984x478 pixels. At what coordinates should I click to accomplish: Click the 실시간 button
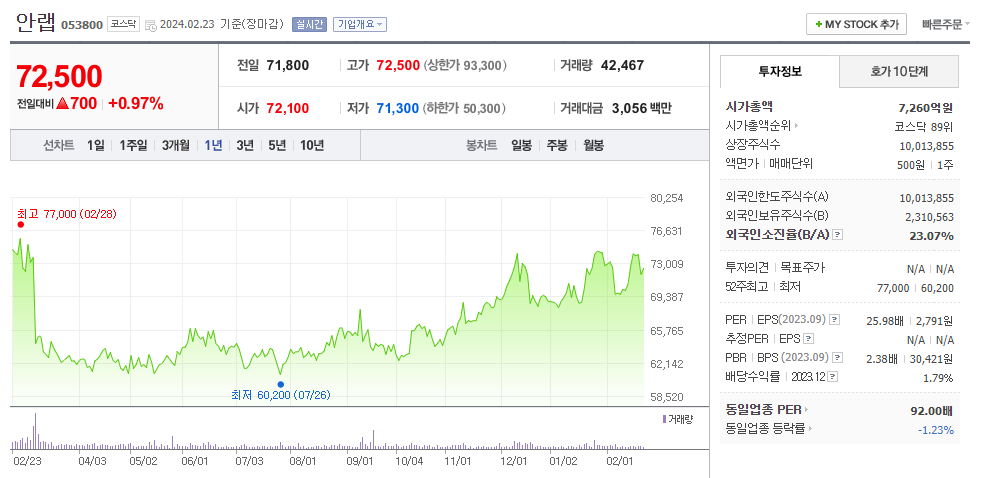309,24
